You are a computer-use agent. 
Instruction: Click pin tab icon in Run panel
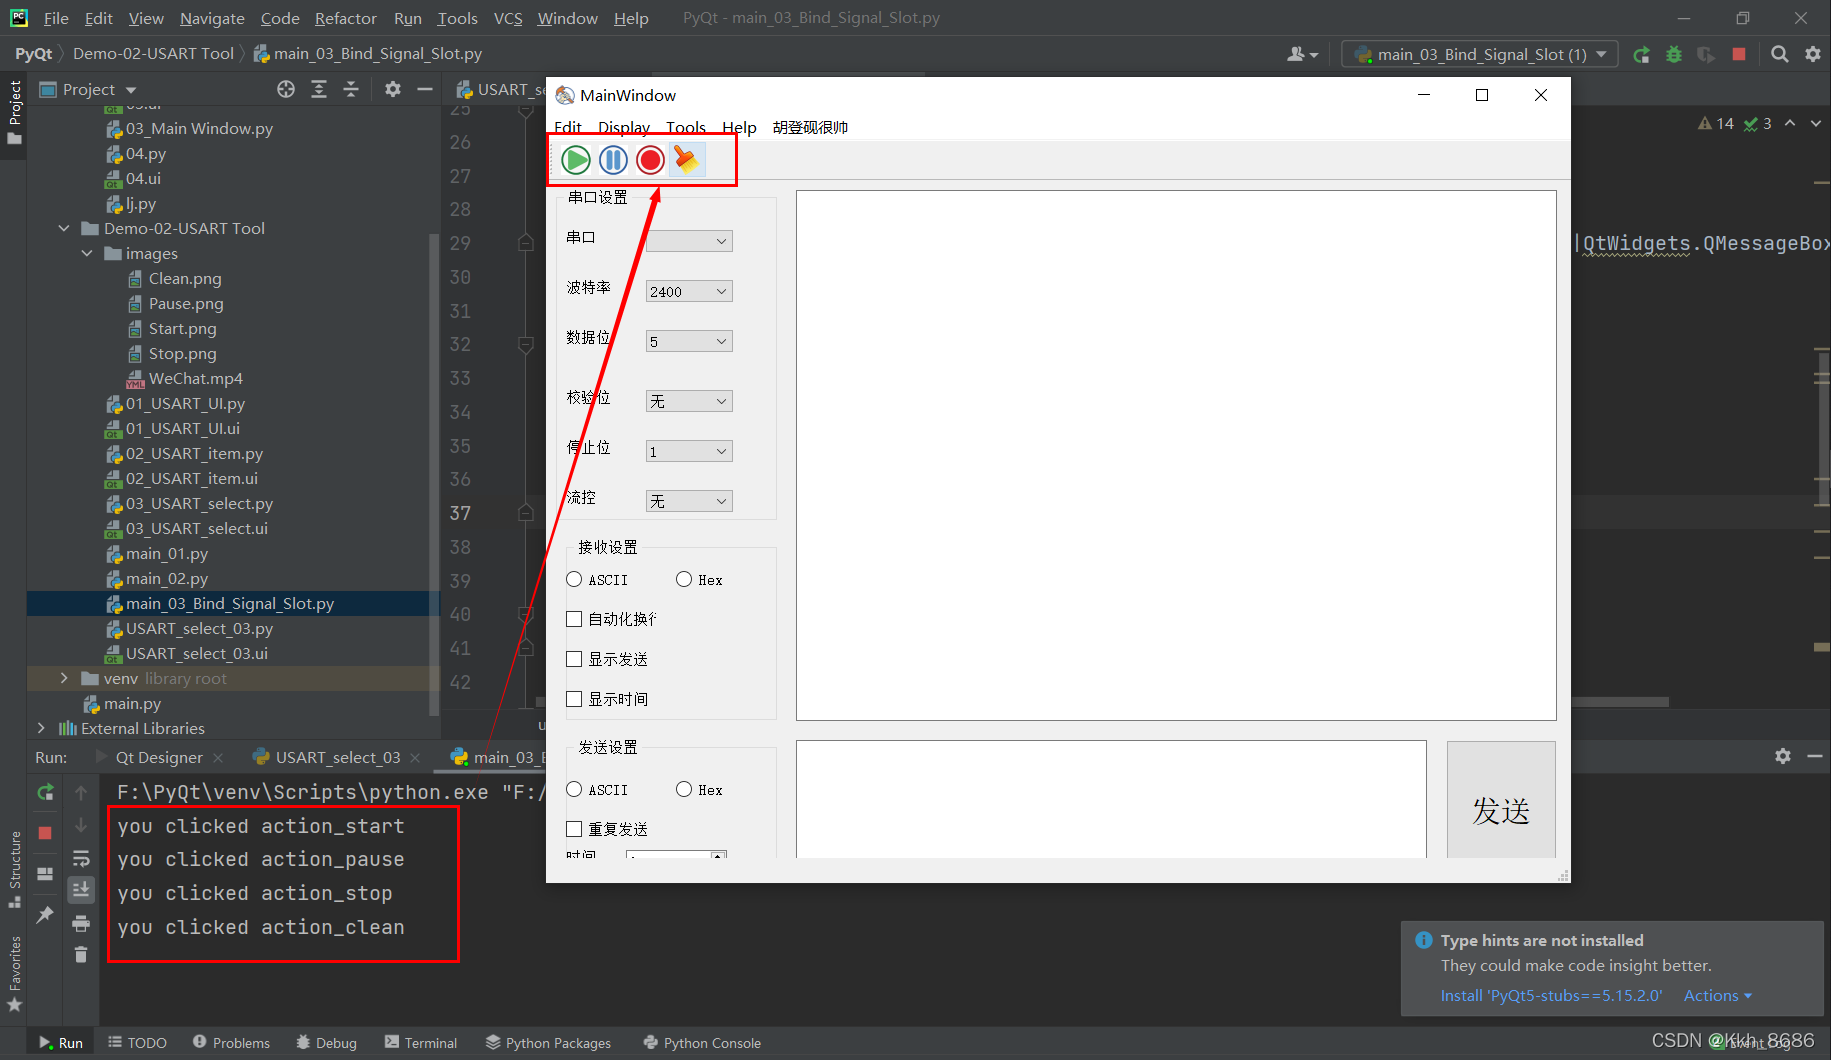click(45, 914)
